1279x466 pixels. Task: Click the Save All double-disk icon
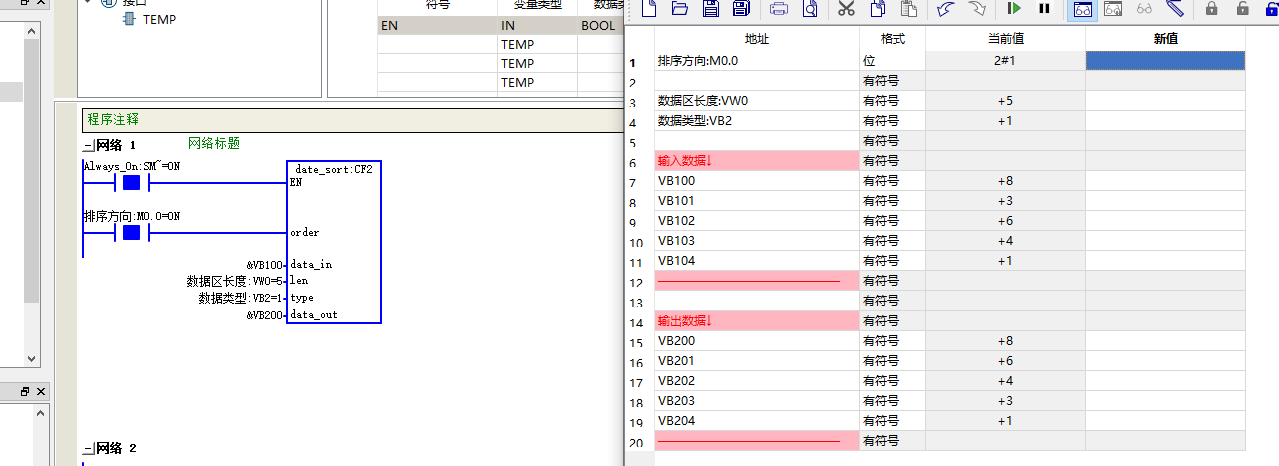coord(741,9)
